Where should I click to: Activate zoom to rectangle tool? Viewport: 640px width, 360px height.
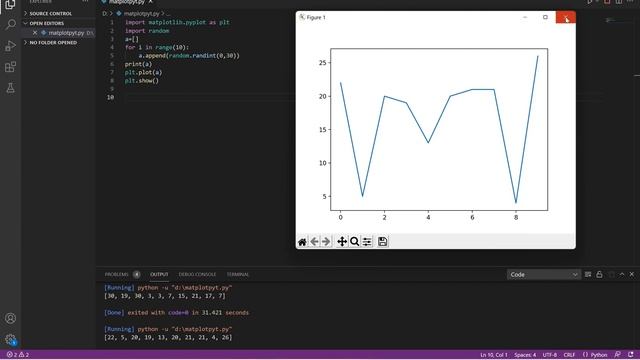[354, 242]
